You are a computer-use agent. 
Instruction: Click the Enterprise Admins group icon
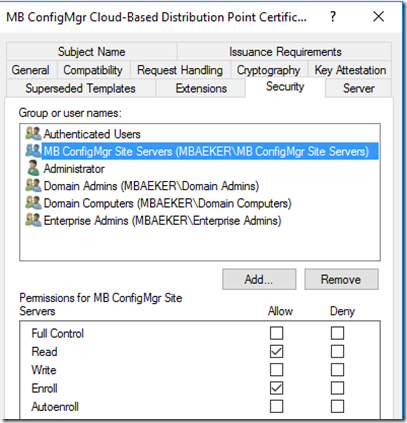tap(33, 220)
